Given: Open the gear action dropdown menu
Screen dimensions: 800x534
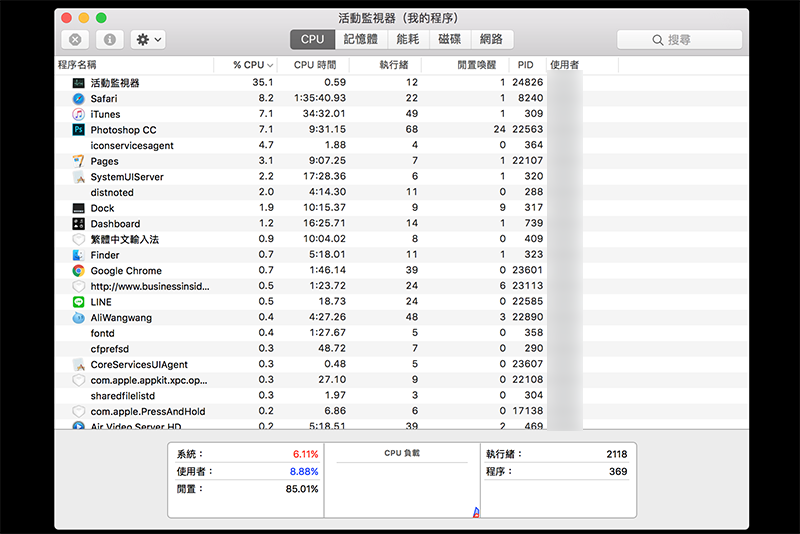Looking at the screenshot, I should 148,40.
